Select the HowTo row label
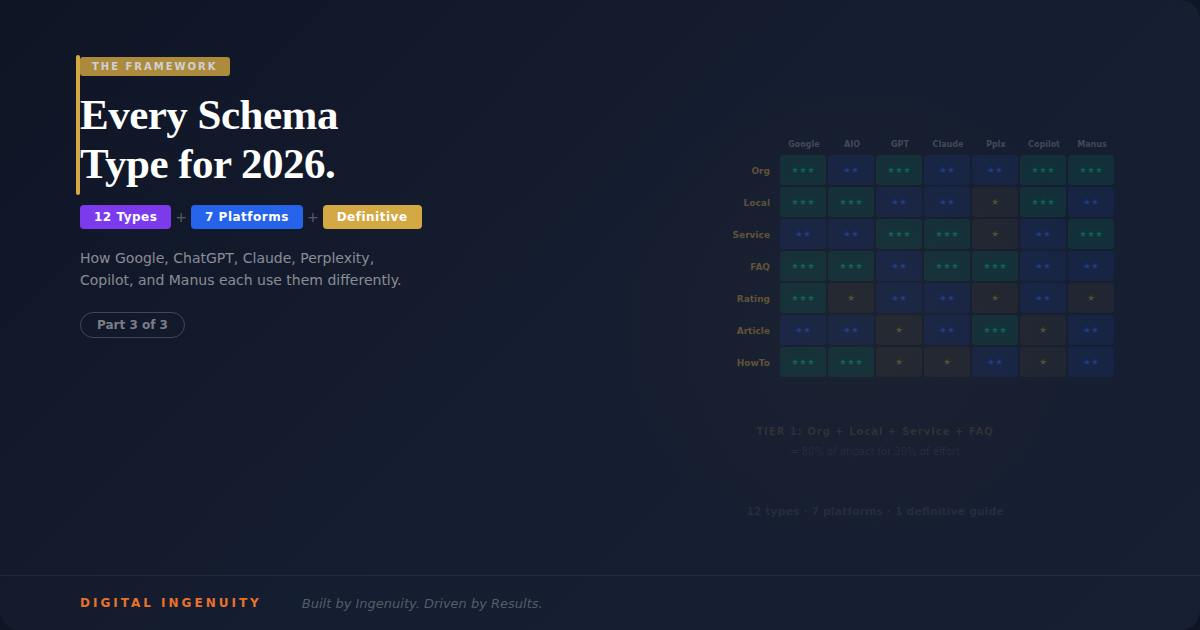The image size is (1200, 630). 753,363
